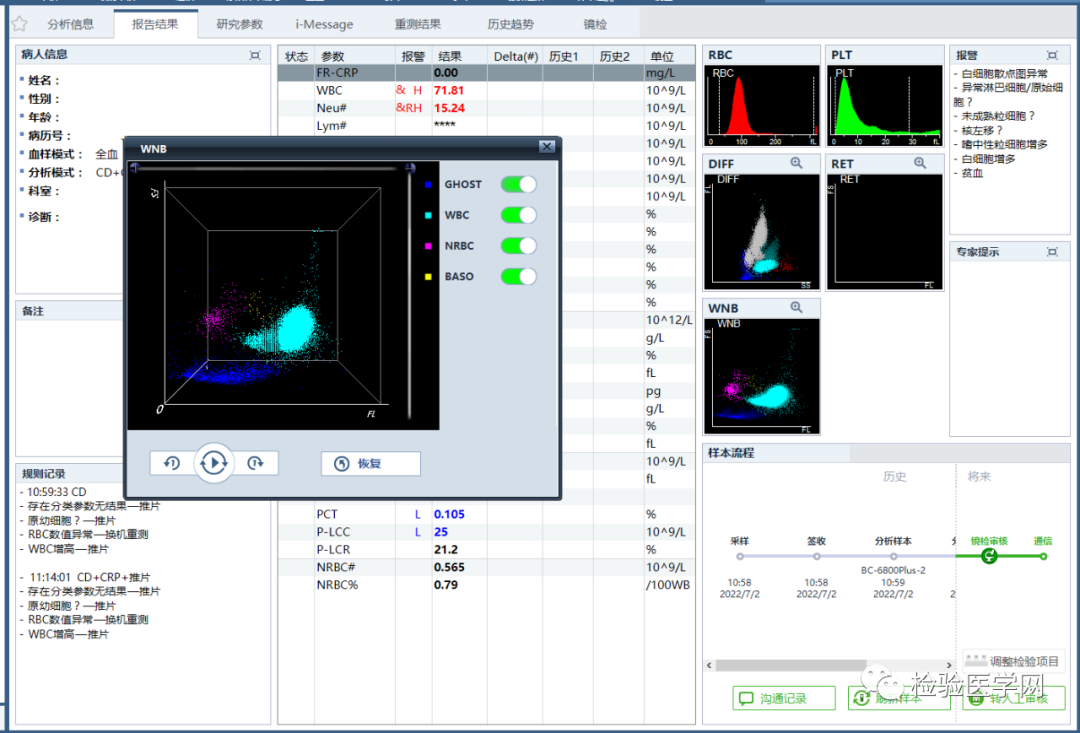This screenshot has height=733, width=1080.
Task: Open the i-Message tab
Action: click(x=324, y=24)
